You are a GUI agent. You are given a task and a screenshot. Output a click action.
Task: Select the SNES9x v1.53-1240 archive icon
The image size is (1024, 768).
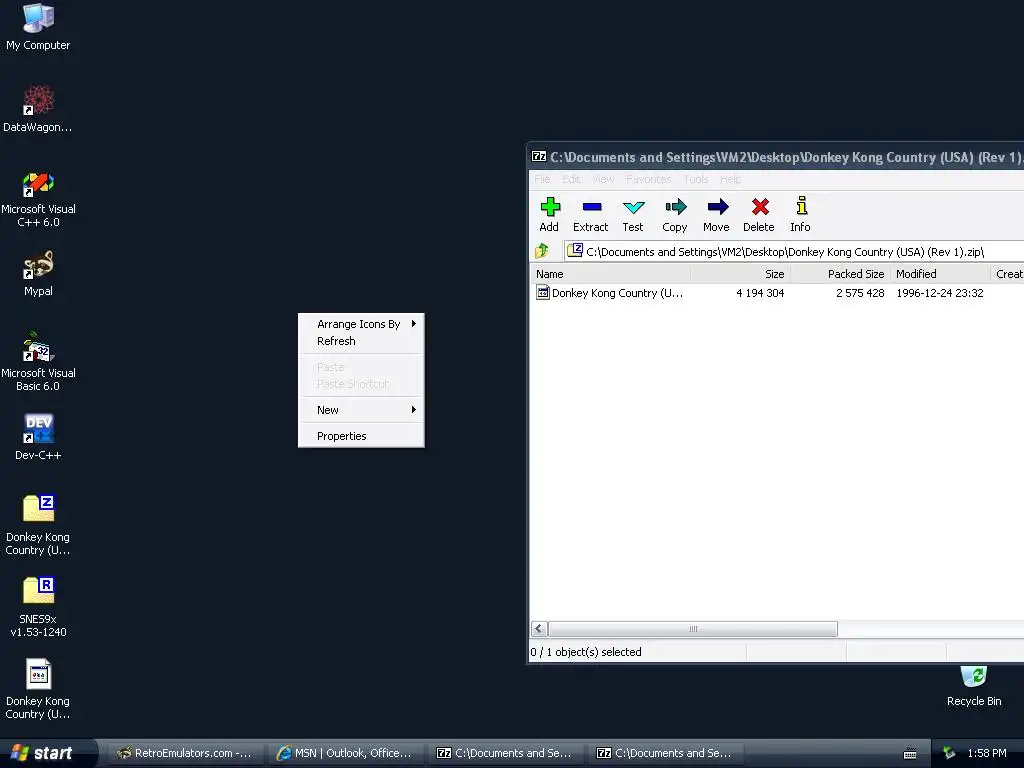click(38, 607)
